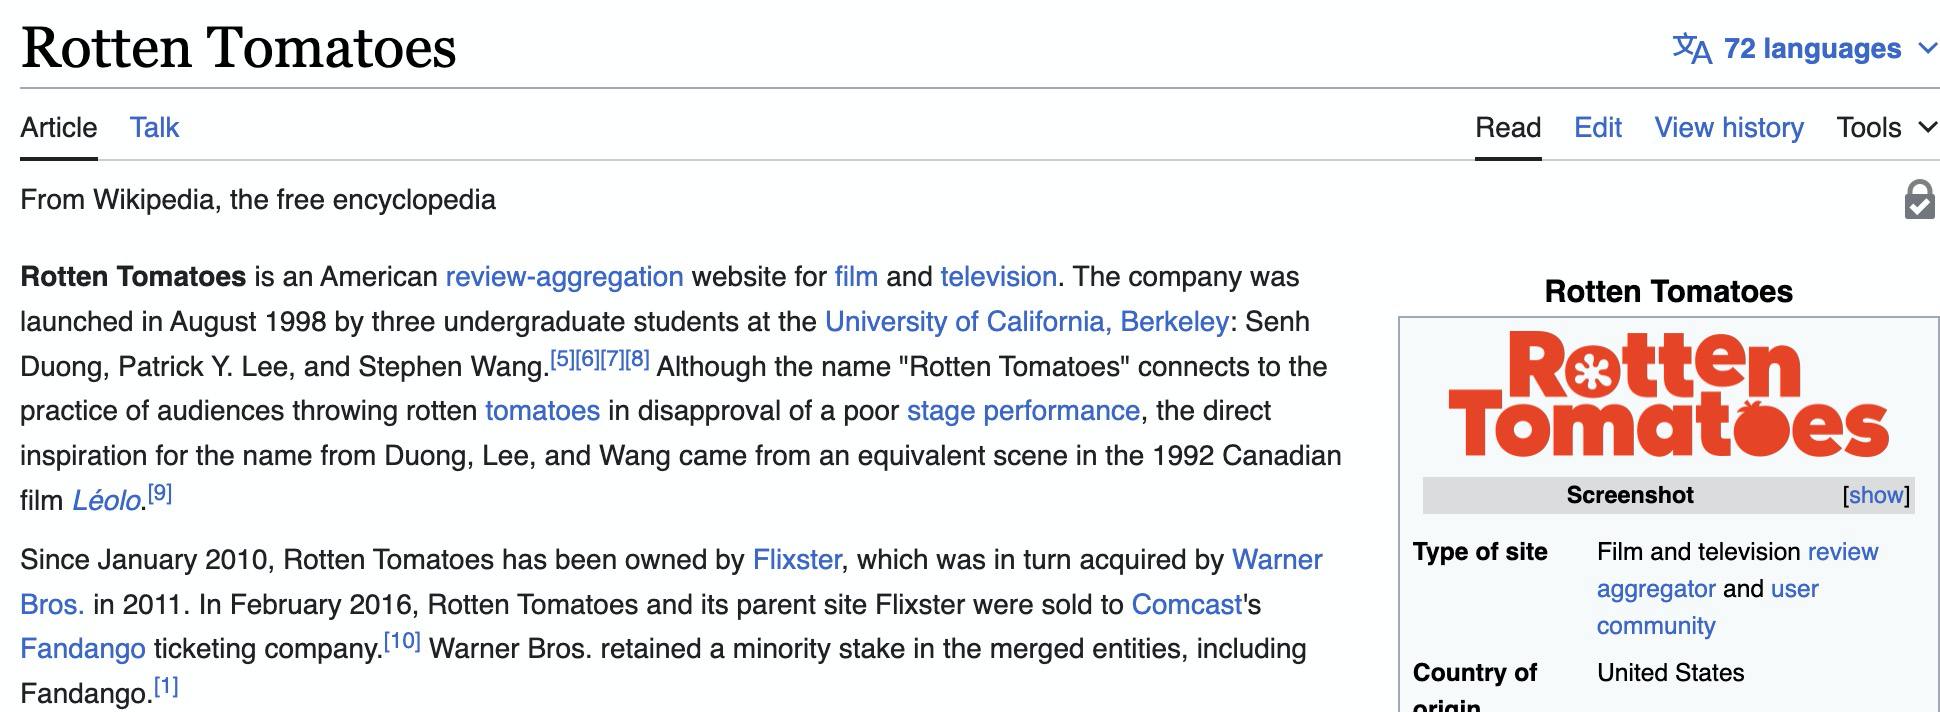Screen dimensions: 1940x712
Task: Click the tomatoes link in the paragraph
Action: coord(542,411)
